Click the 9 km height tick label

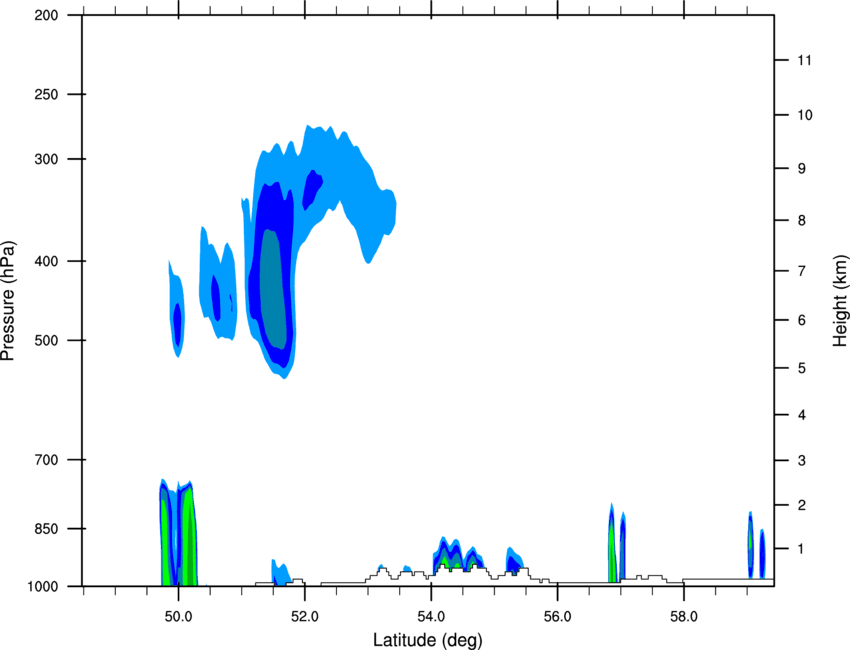(802, 169)
